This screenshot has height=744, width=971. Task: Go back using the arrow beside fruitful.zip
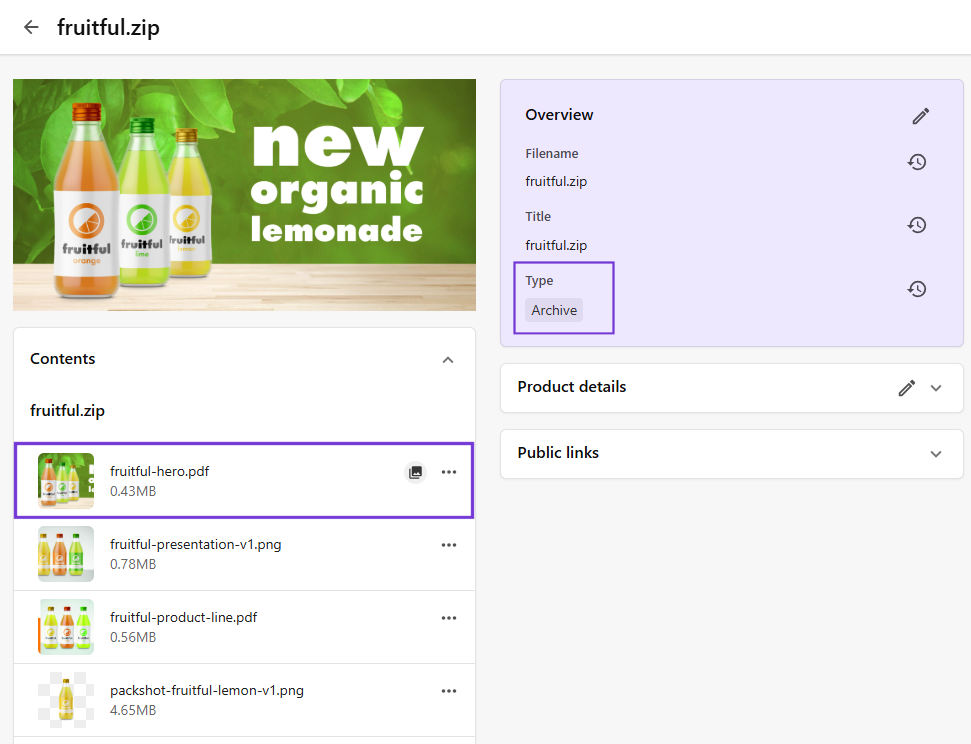coord(31,27)
